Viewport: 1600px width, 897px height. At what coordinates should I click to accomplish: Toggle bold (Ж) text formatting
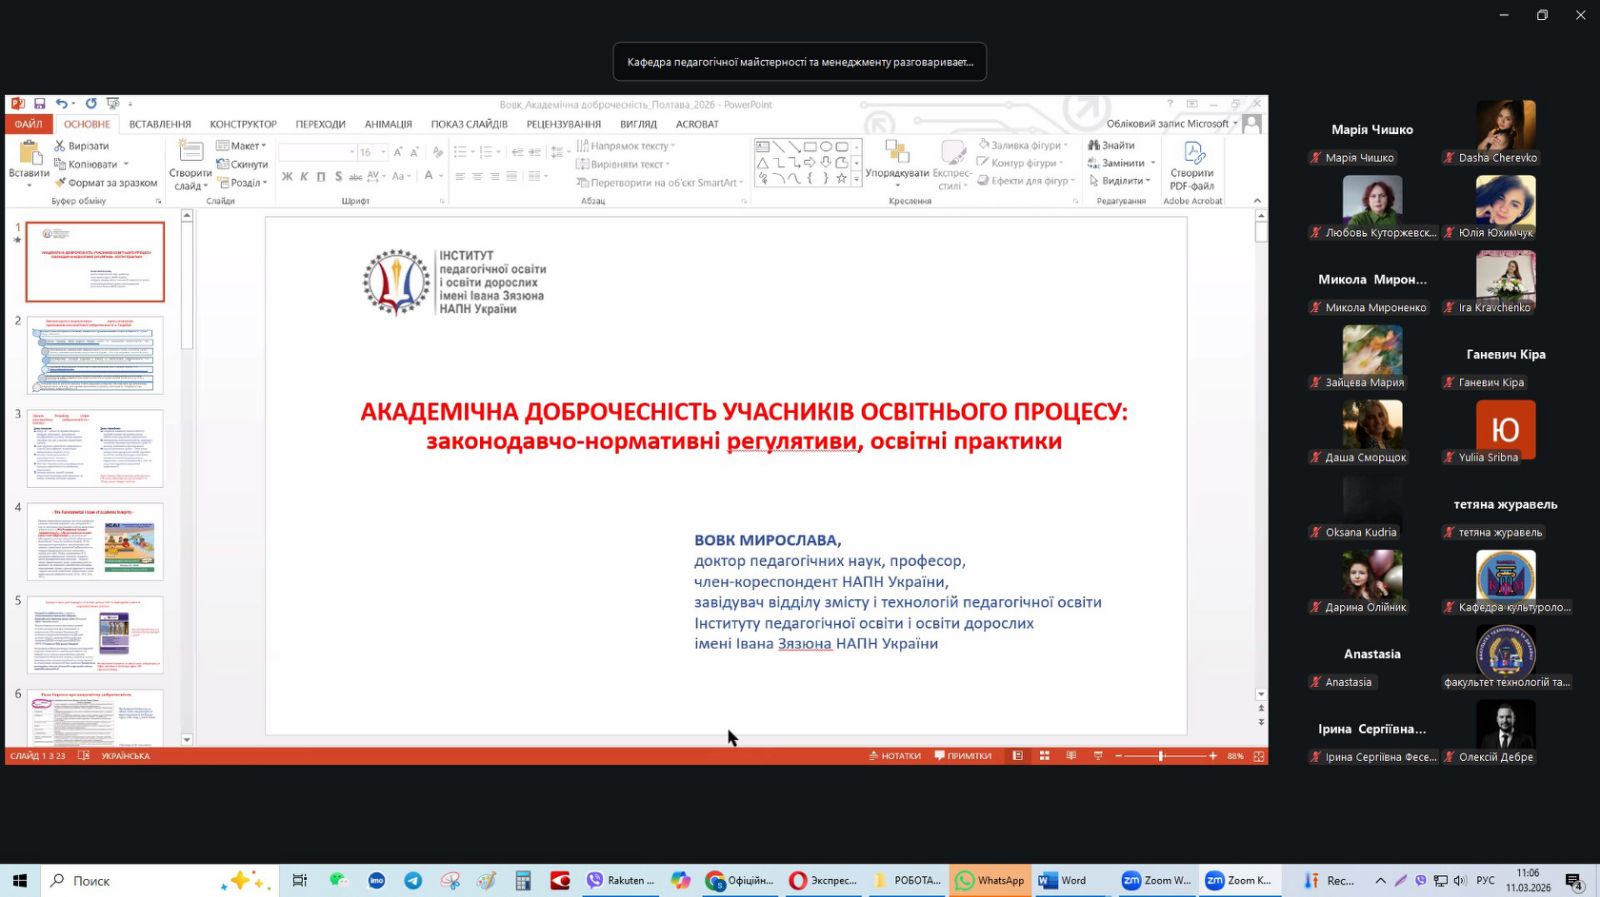click(287, 177)
